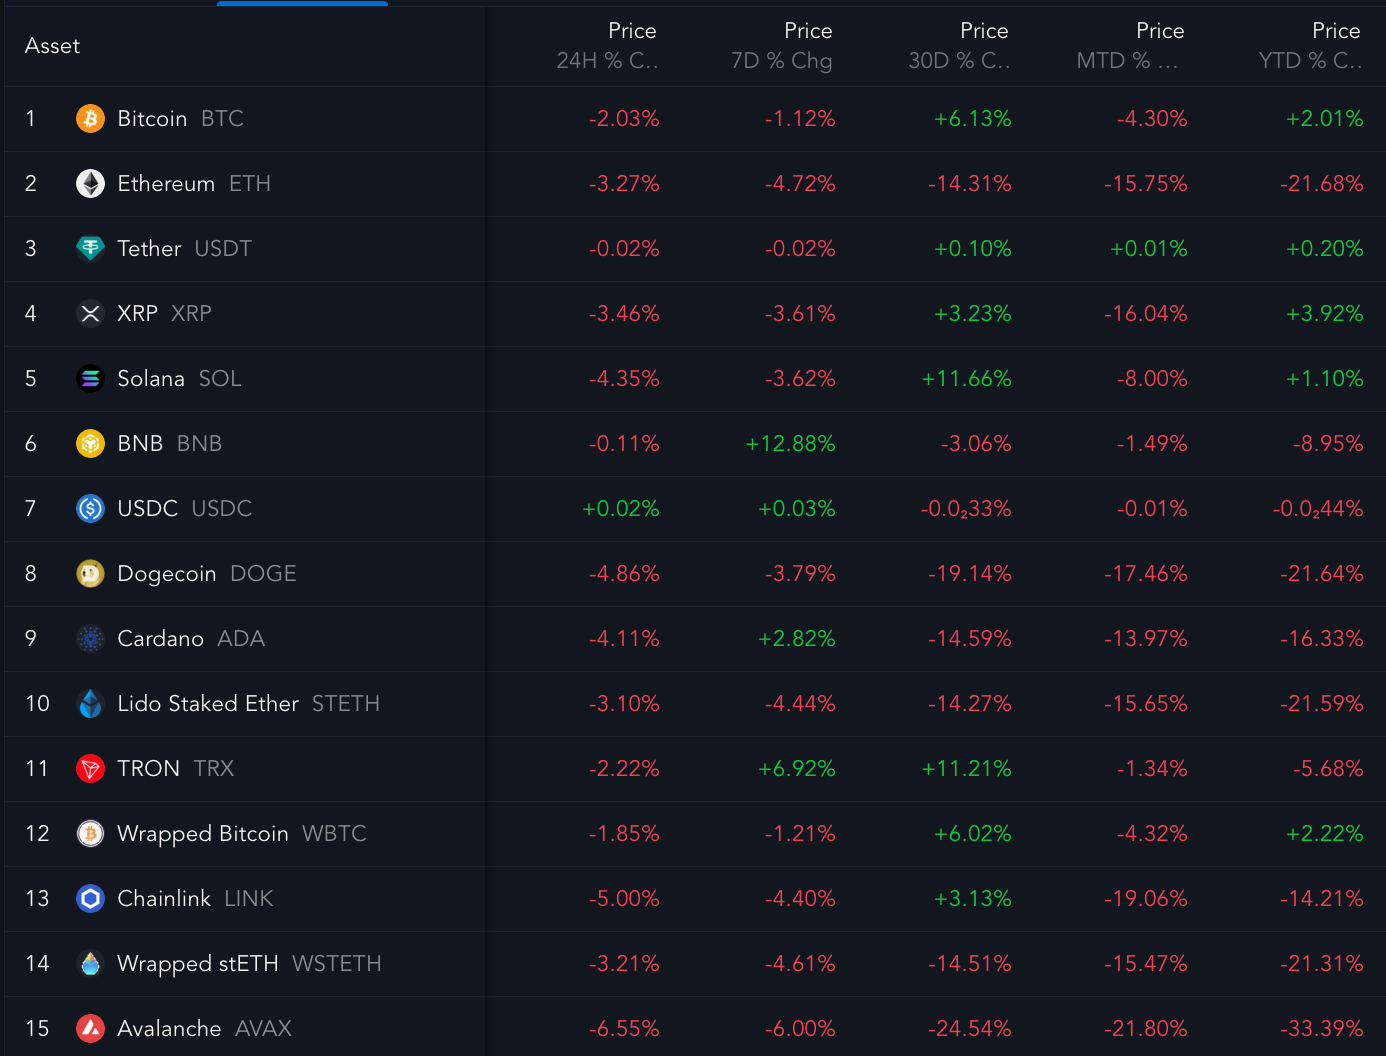Click TRON's 7D change +6.92%
Image resolution: width=1386 pixels, height=1056 pixels.
tap(796, 769)
